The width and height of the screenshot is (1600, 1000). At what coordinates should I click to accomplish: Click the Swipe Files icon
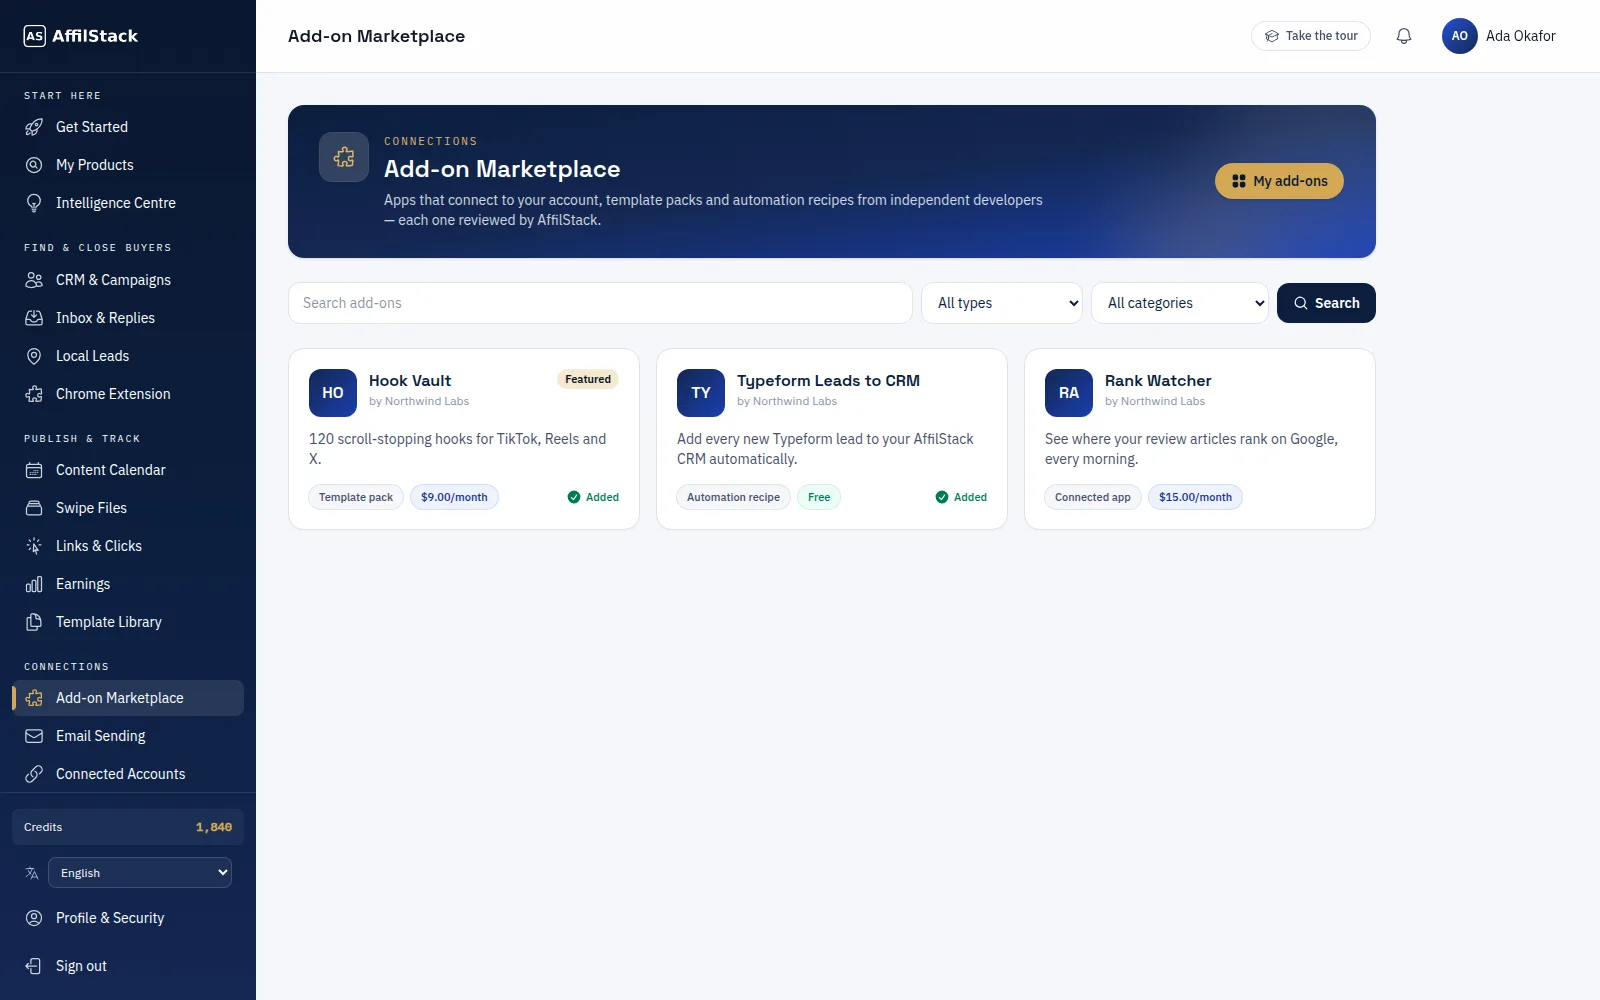[x=34, y=508]
